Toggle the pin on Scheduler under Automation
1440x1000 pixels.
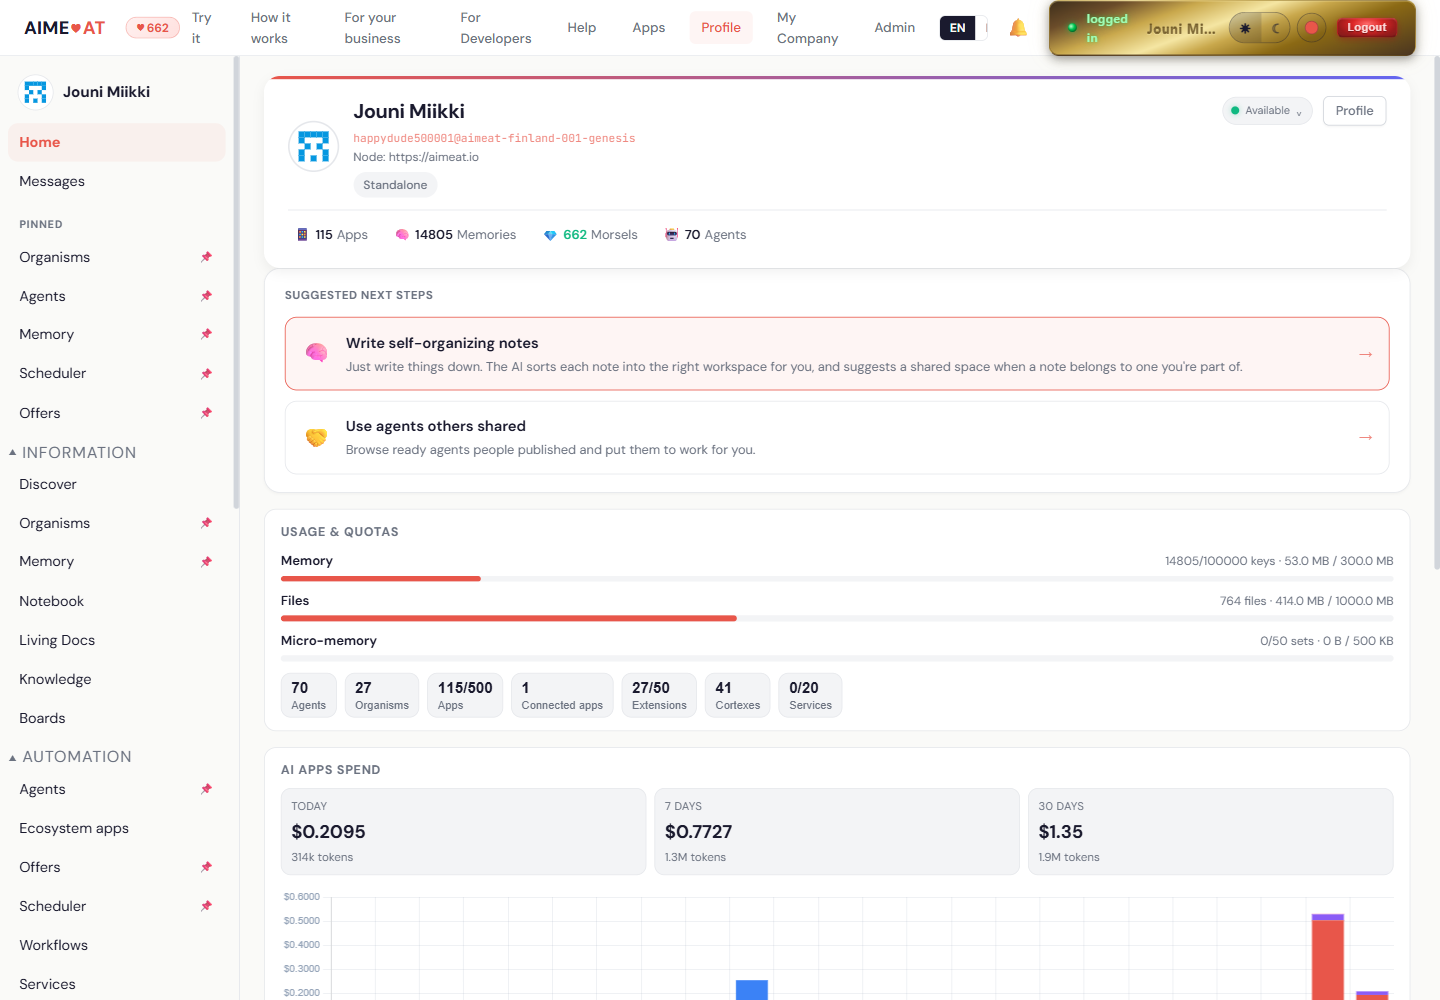tap(206, 906)
